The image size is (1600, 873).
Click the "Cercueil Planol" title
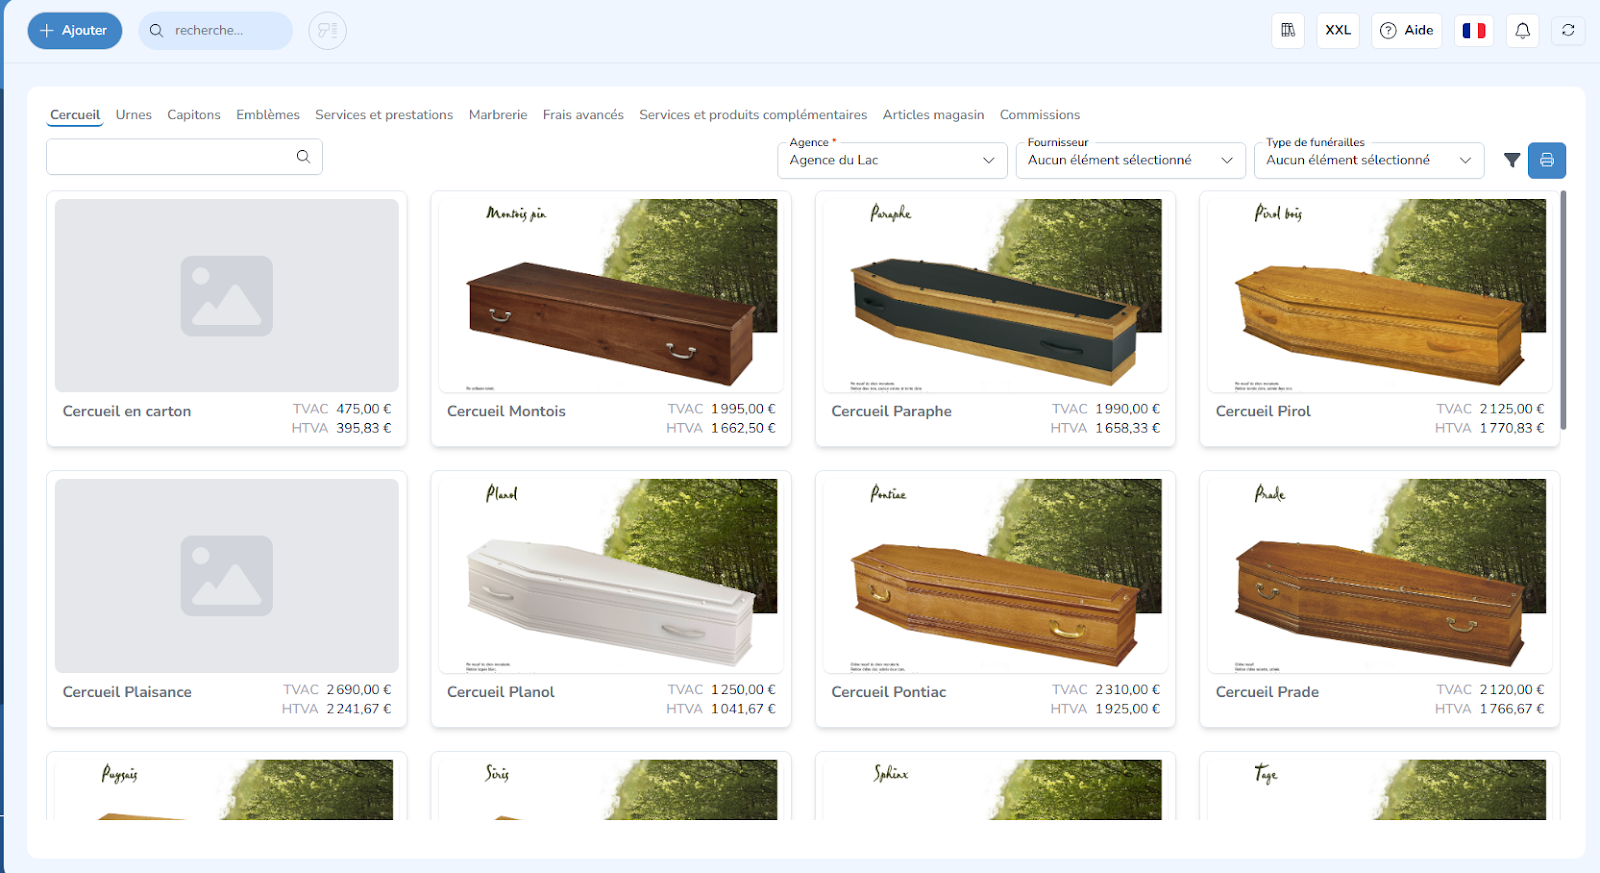pyautogui.click(x=500, y=692)
